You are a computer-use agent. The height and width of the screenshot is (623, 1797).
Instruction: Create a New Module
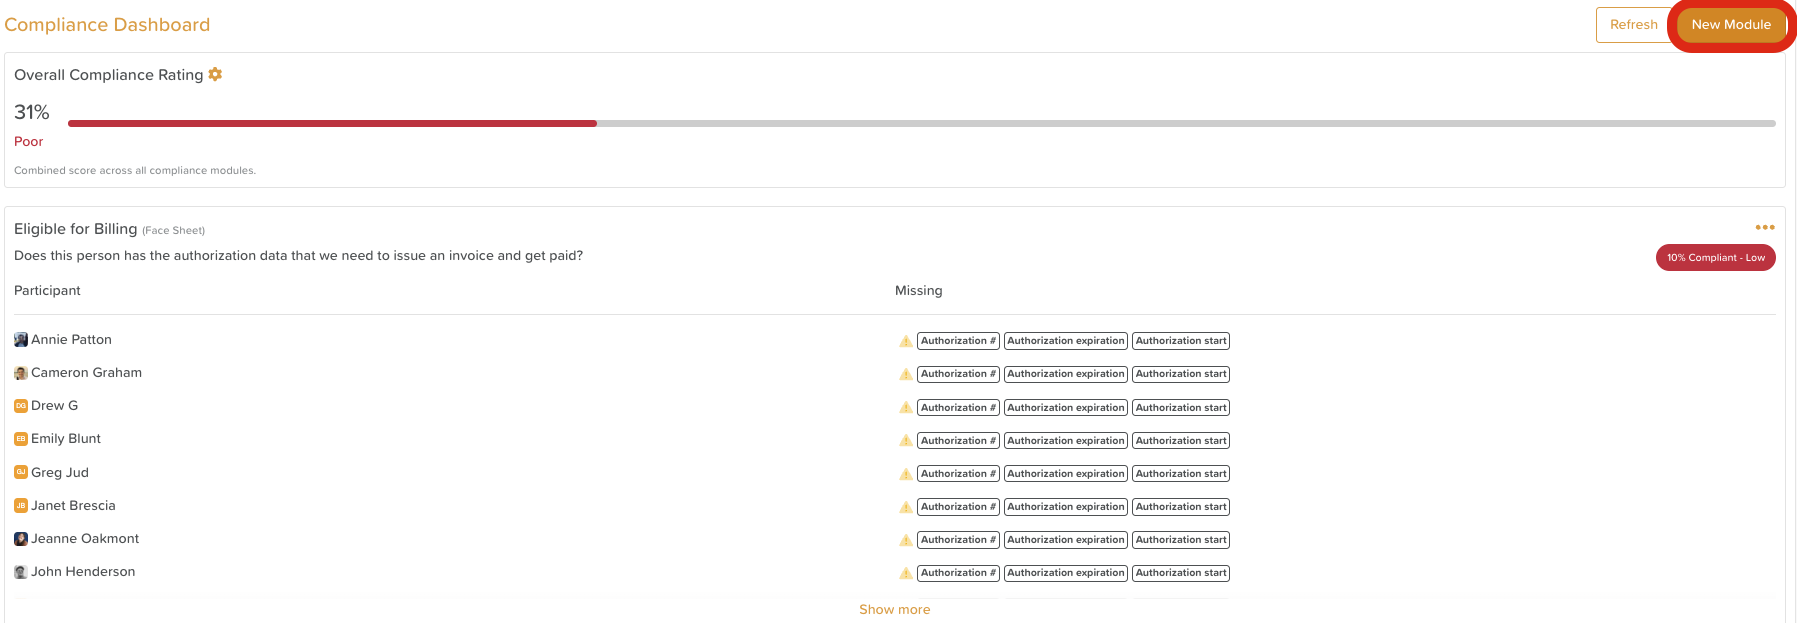tap(1731, 25)
